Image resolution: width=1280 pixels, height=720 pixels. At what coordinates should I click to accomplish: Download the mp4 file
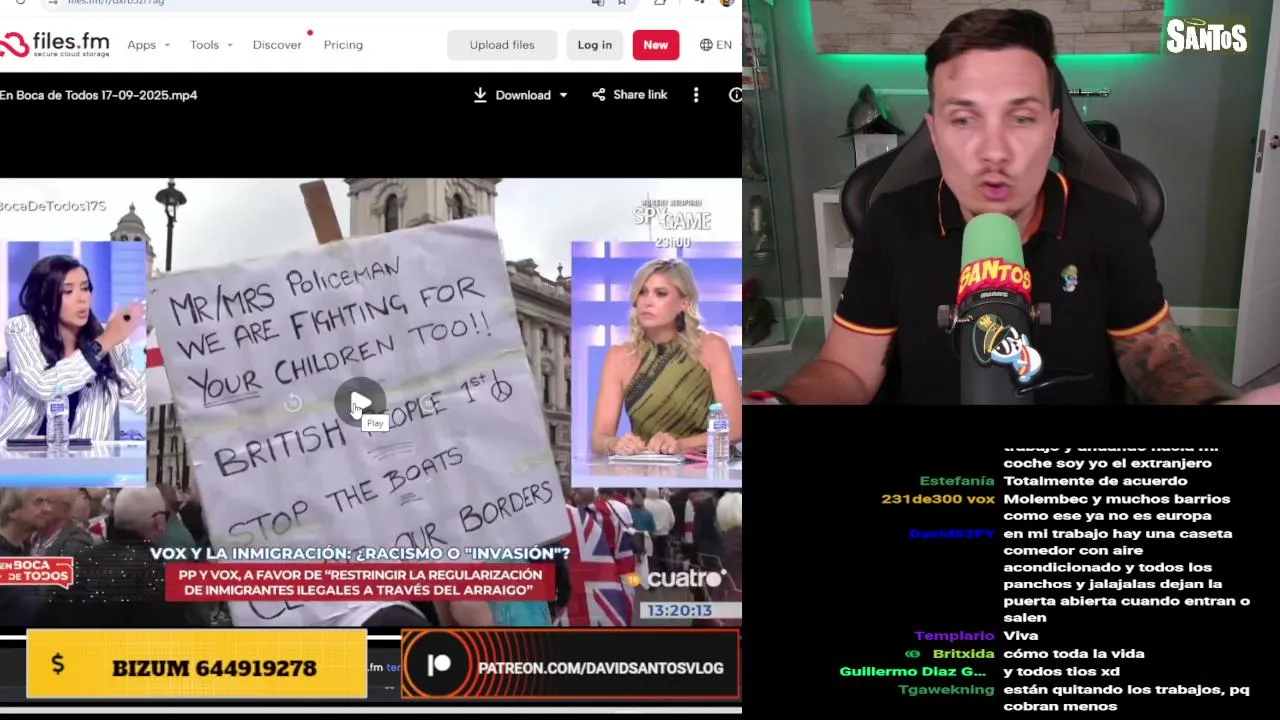point(512,95)
